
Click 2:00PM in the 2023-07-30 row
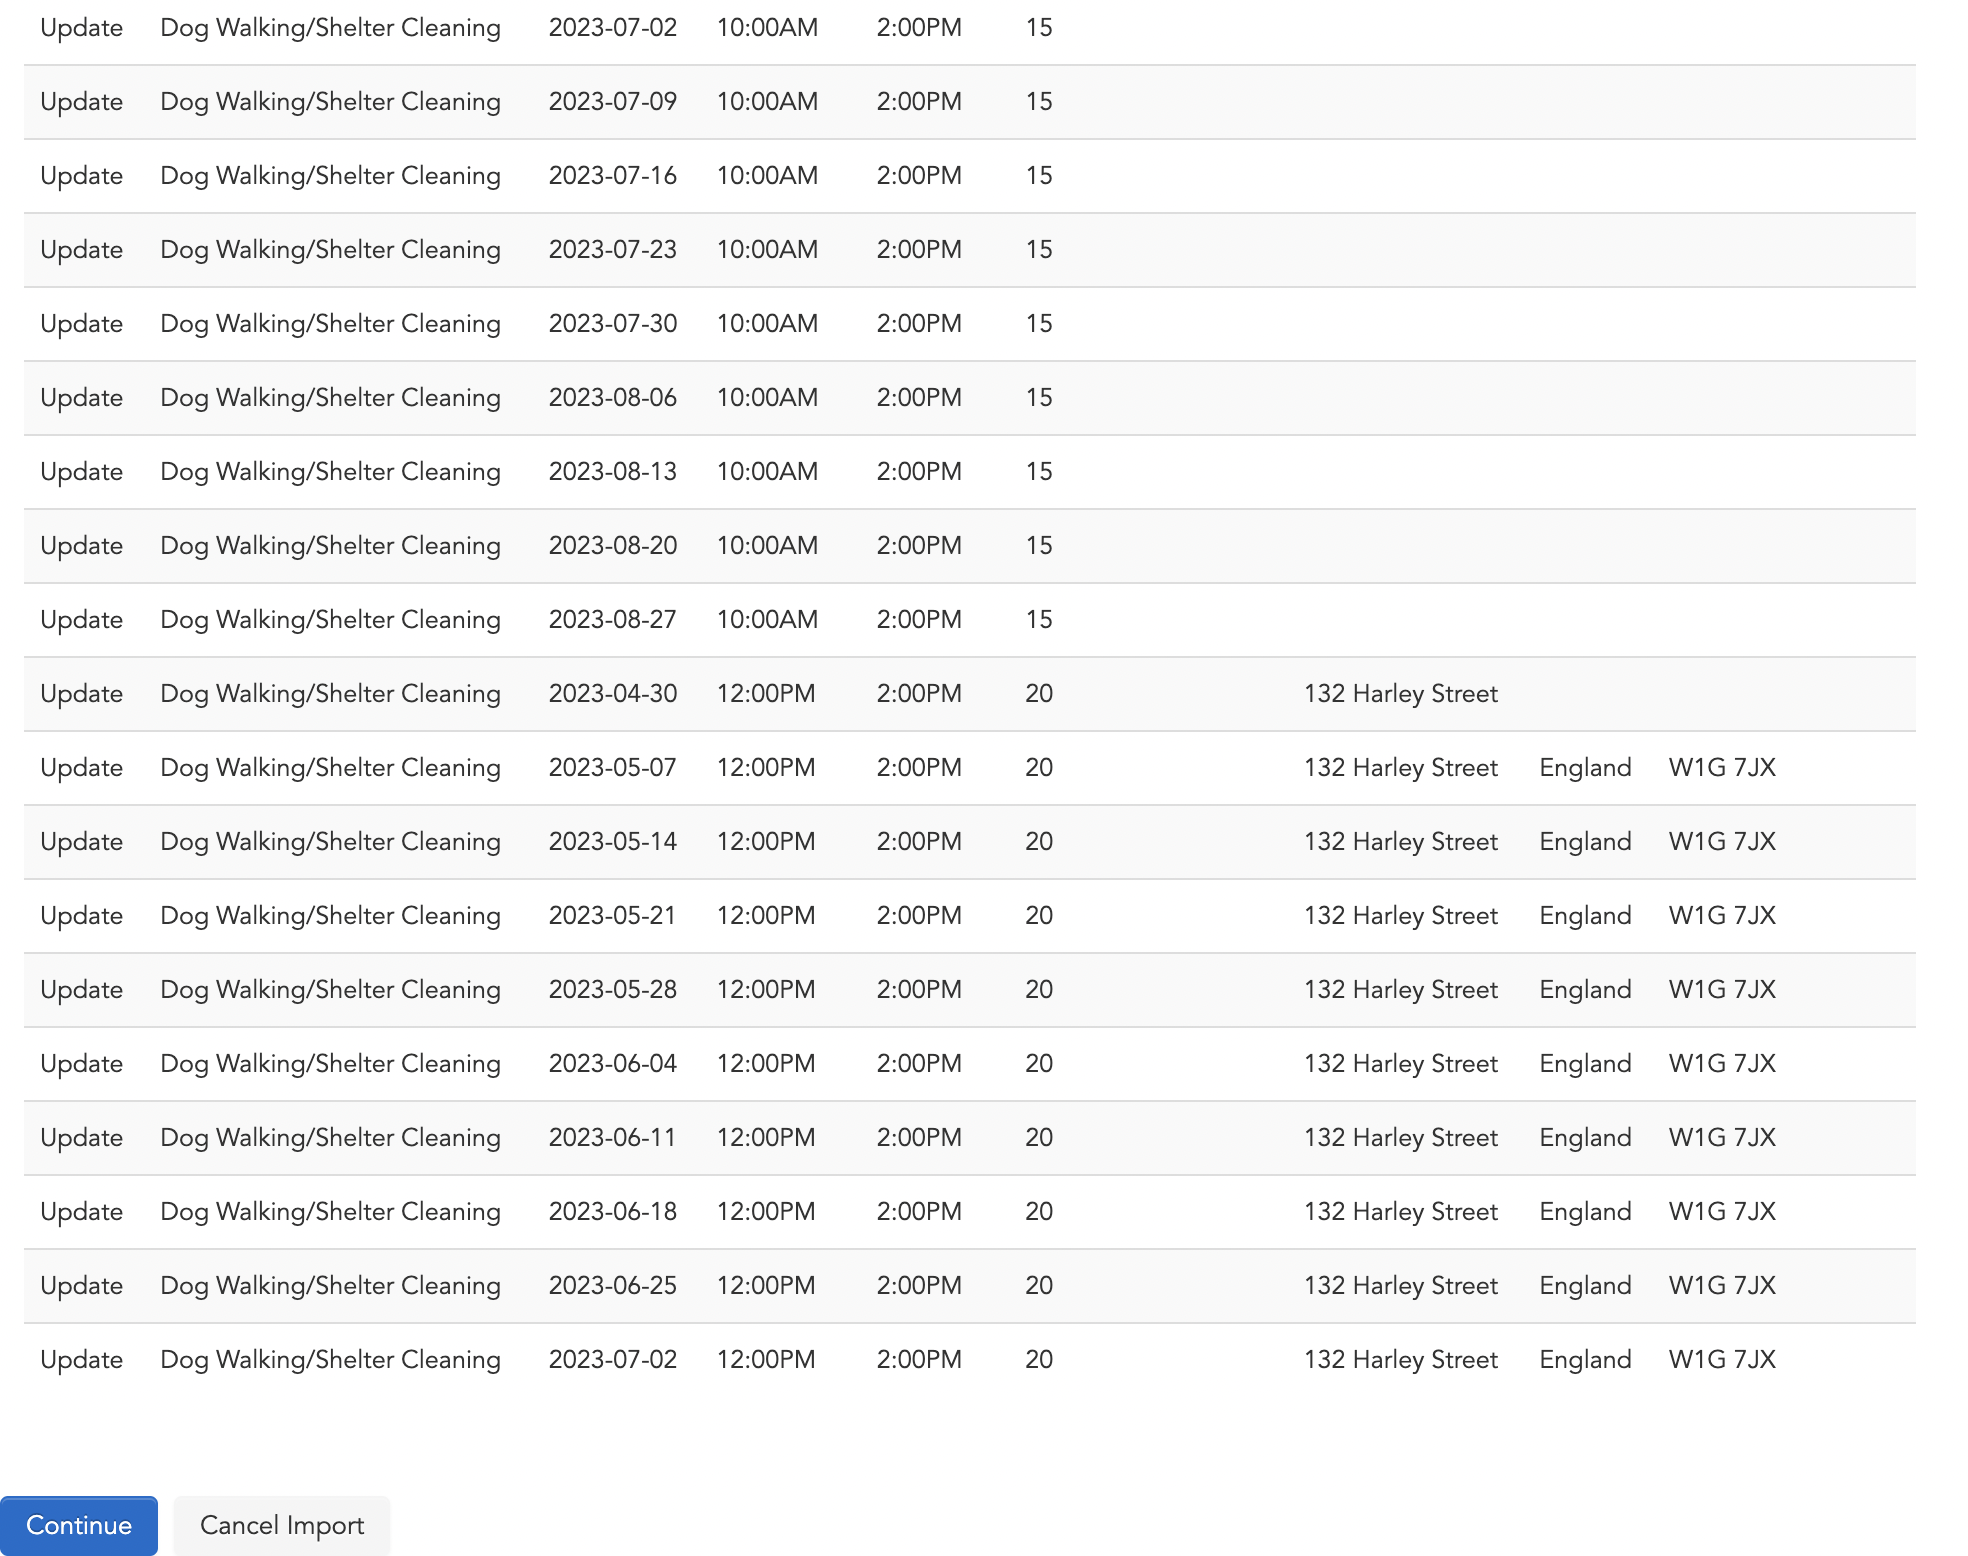919,324
